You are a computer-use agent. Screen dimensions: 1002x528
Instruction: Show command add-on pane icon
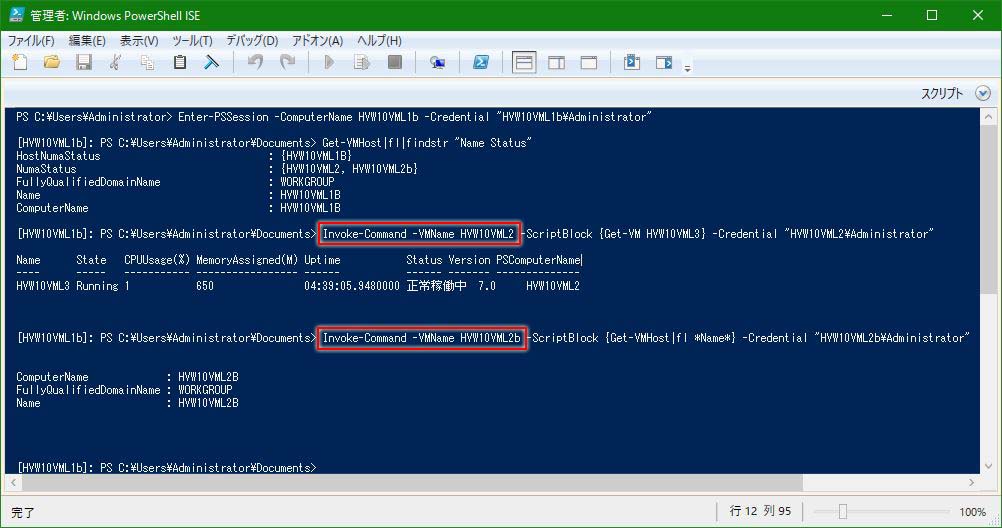(664, 63)
